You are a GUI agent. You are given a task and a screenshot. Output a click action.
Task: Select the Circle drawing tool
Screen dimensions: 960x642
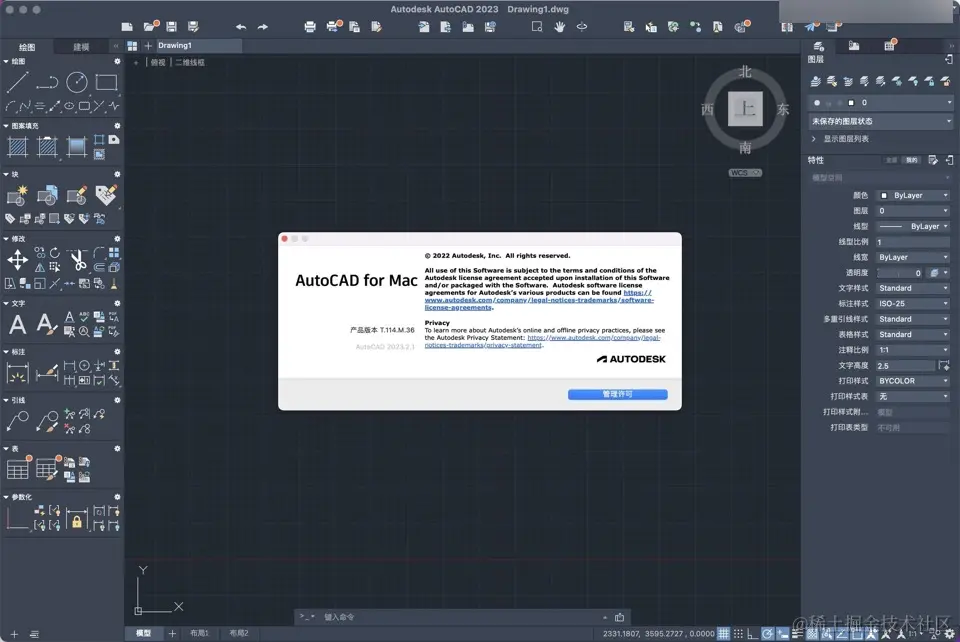point(77,82)
